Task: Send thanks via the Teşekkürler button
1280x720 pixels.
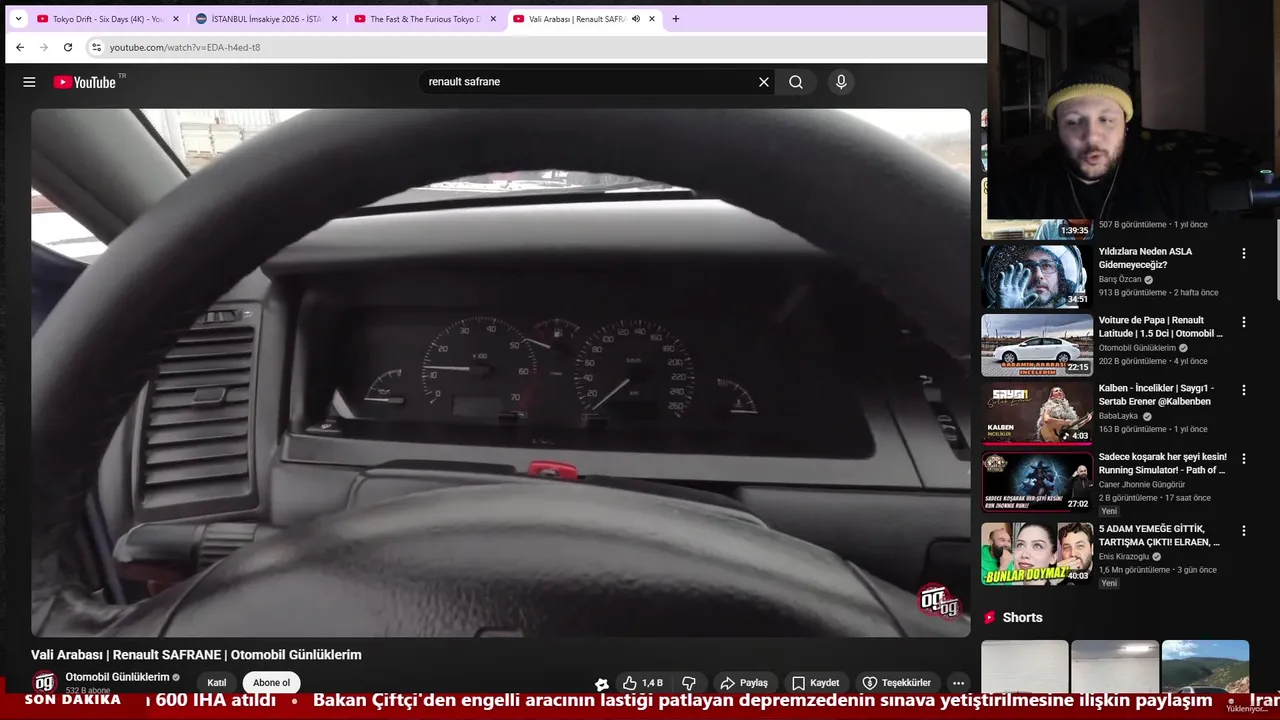Action: point(897,683)
